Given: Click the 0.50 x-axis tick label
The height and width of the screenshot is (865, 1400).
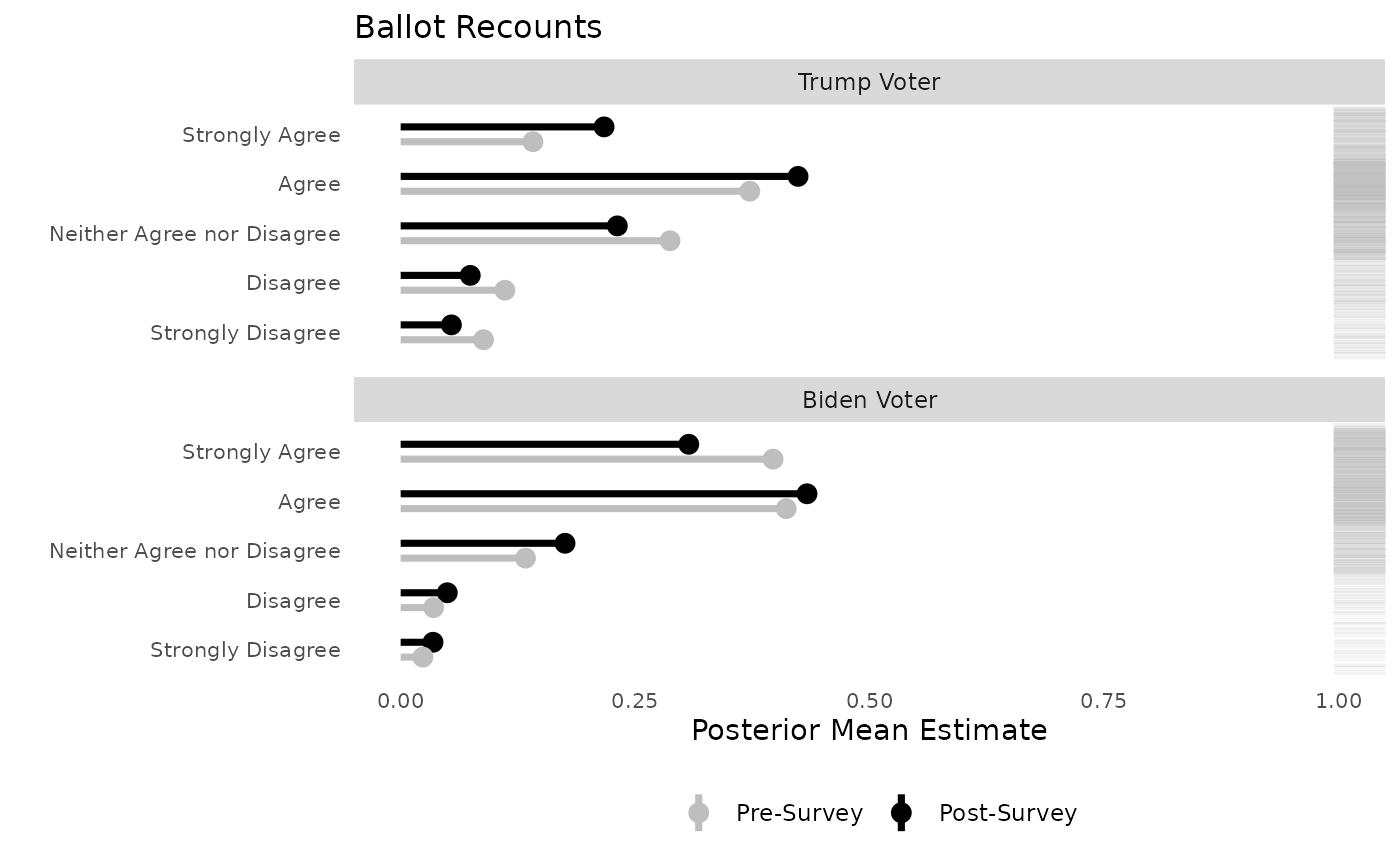Looking at the screenshot, I should coord(869,702).
